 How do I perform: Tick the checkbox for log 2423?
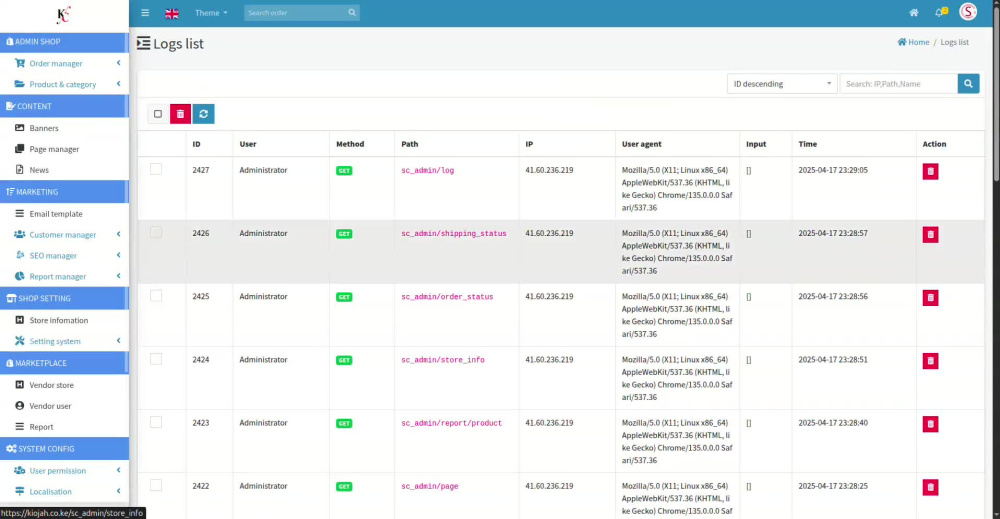click(x=156, y=421)
